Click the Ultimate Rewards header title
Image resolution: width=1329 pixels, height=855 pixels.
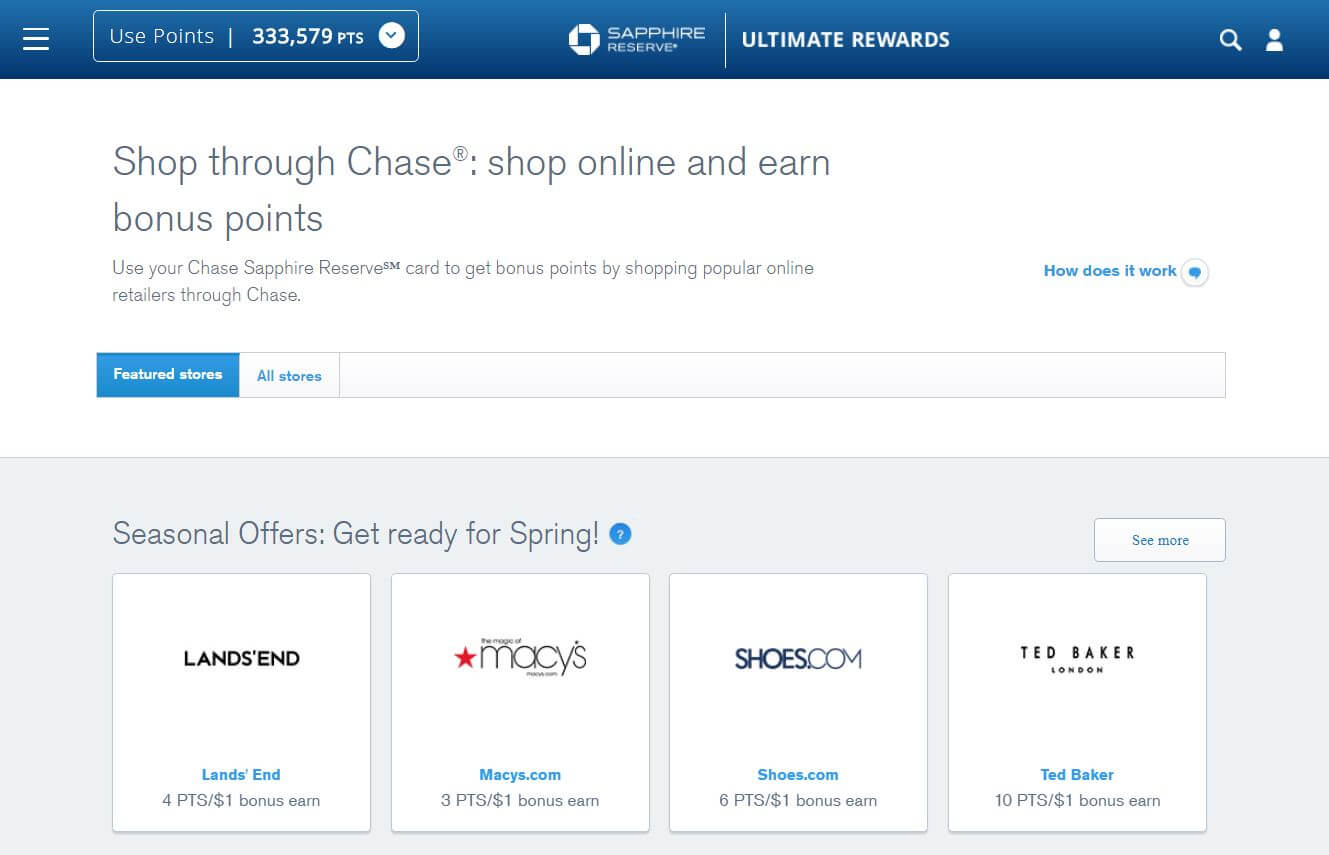click(846, 40)
